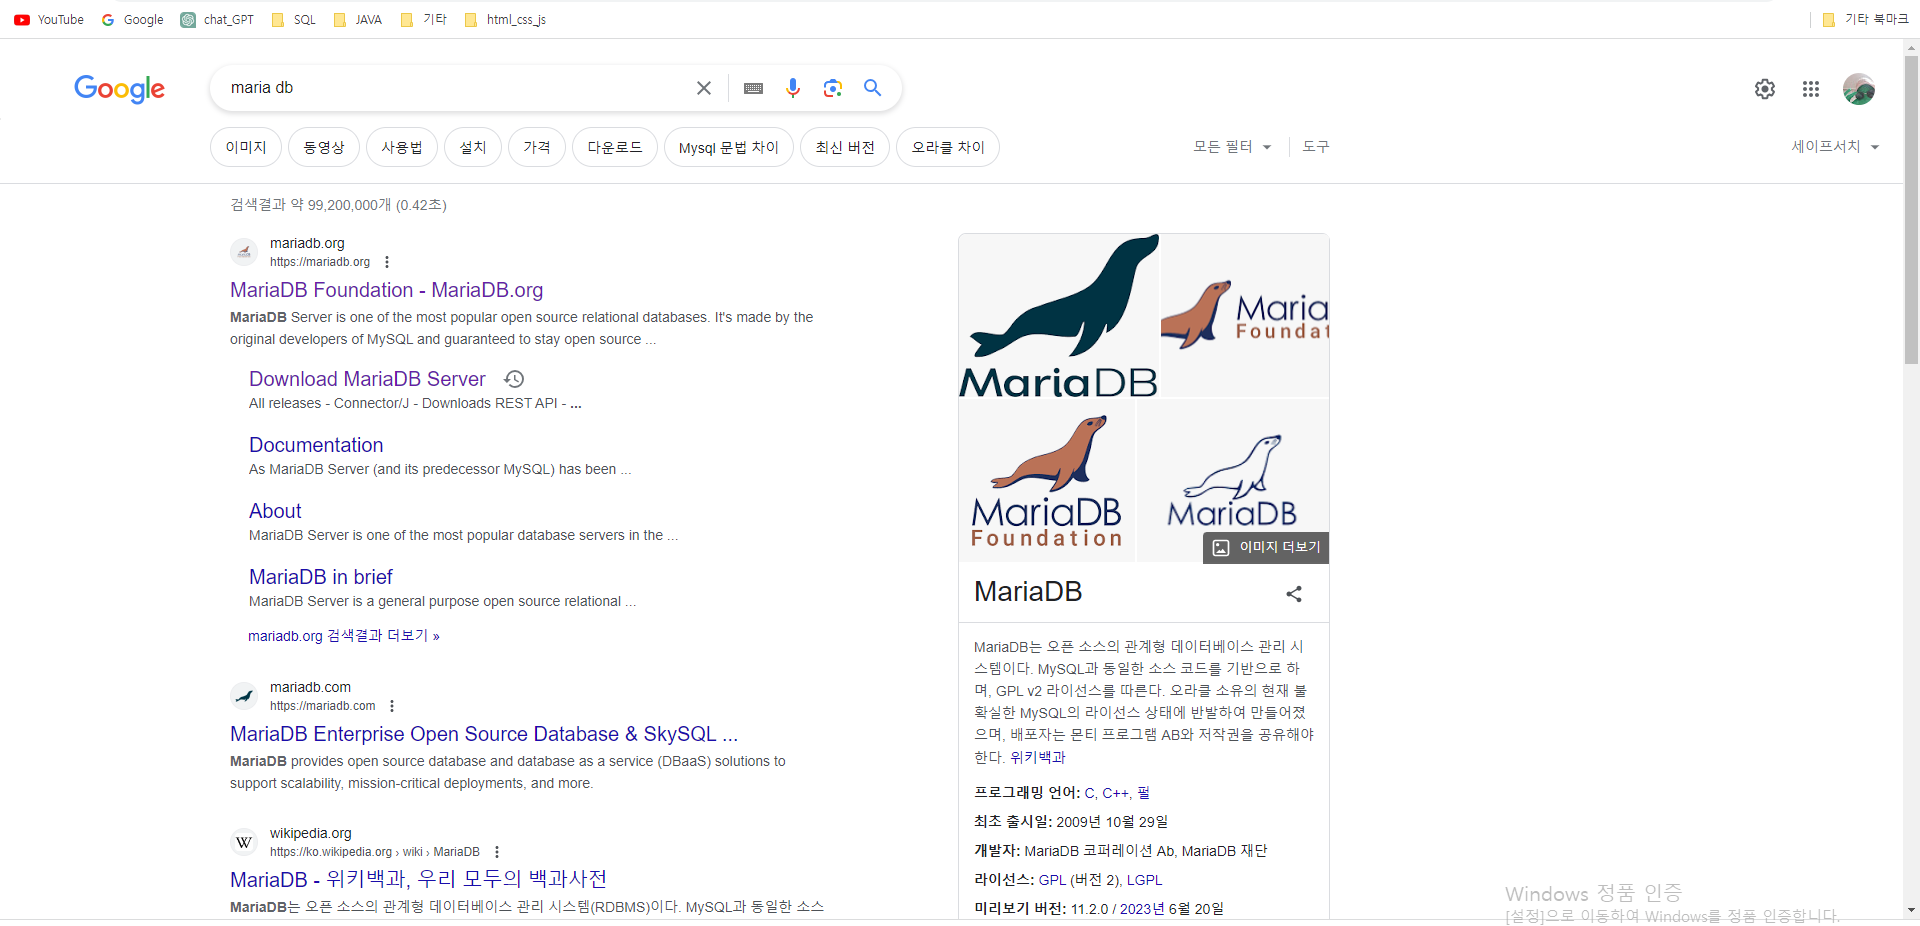Click 이미지 더보기 button
The image size is (1920, 926).
click(x=1266, y=547)
